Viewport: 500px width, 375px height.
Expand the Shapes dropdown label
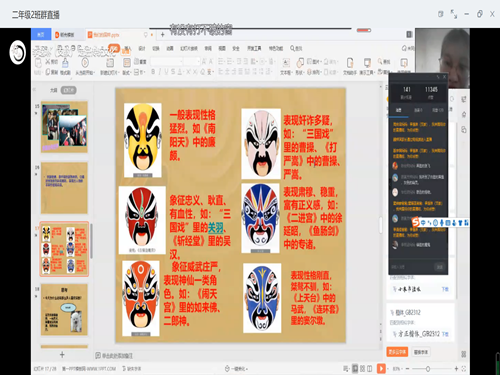coord(300,72)
